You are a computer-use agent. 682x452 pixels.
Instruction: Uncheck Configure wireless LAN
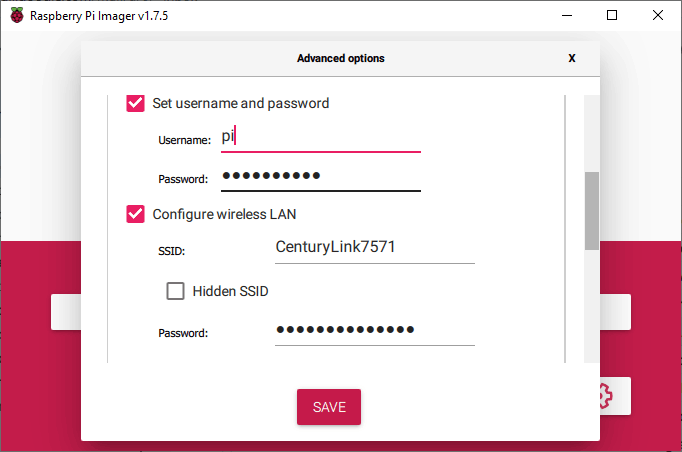pos(135,214)
